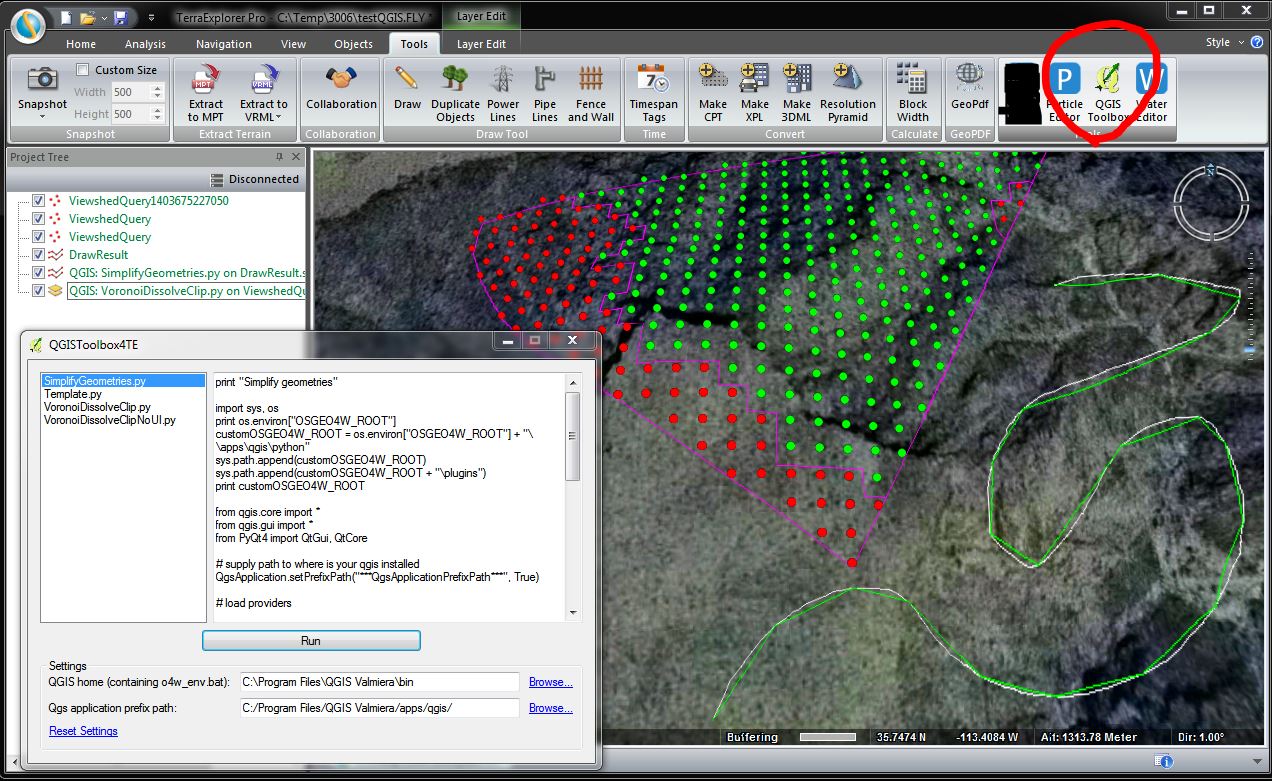This screenshot has width=1272, height=781.
Task: Click the Qgs application prefix path field
Action: tap(379, 708)
